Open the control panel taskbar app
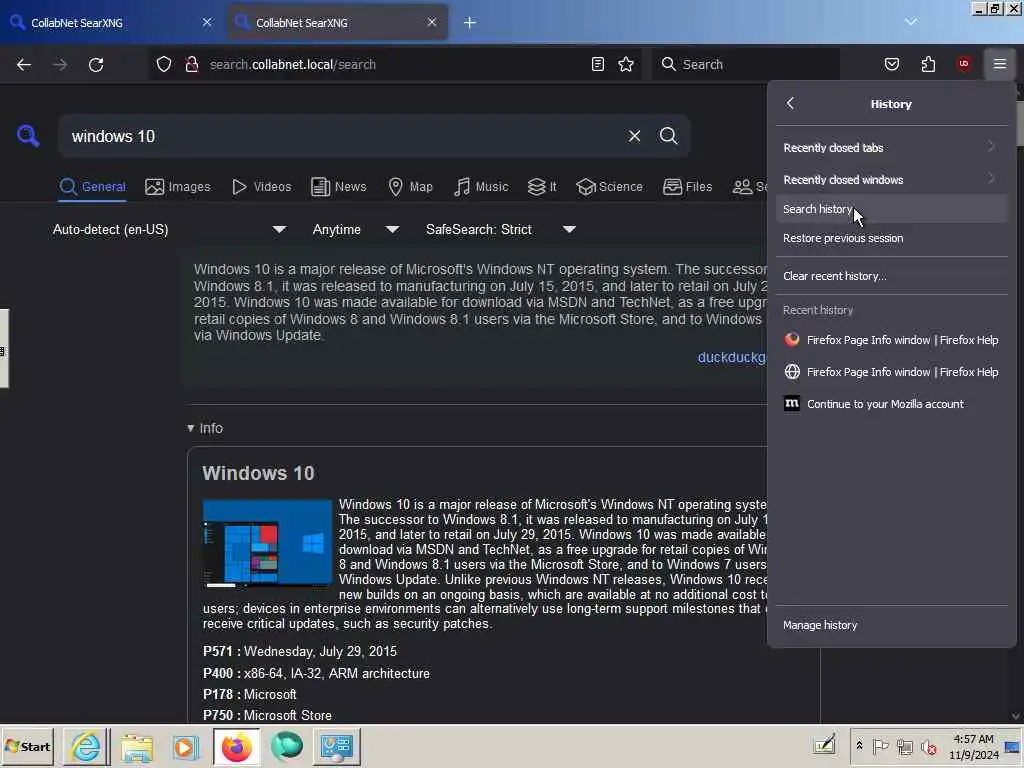 336,746
